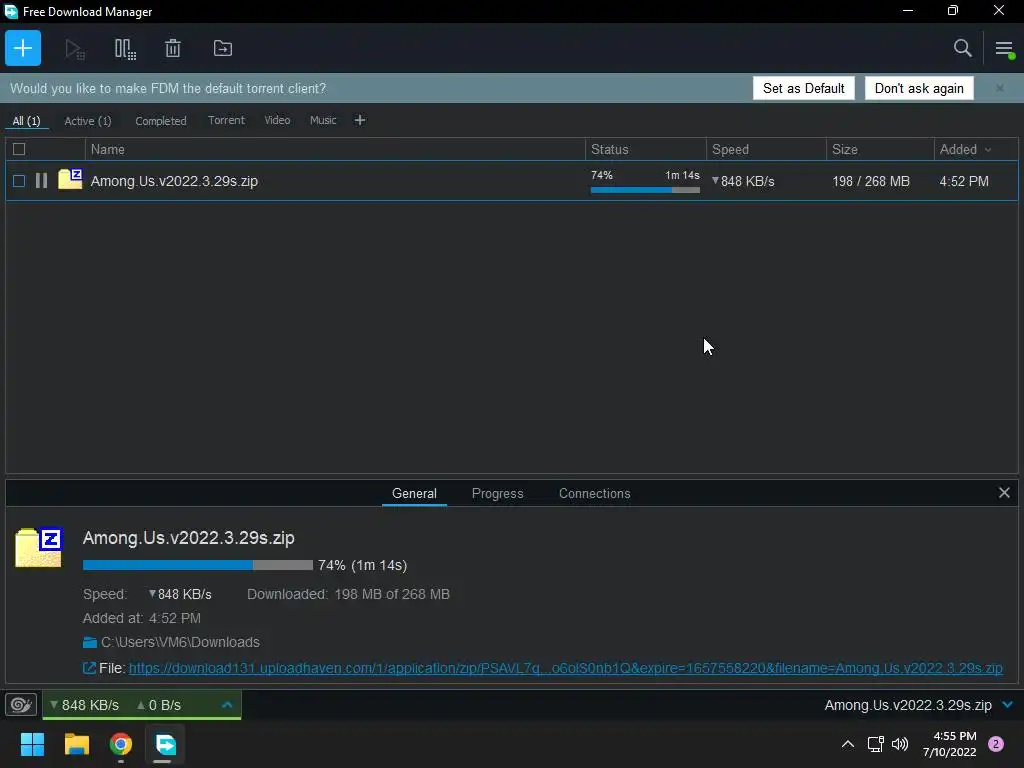The image size is (1024, 768).
Task: Click the Among.Us.v2022.3.29s.zip label in status bar
Action: (x=908, y=705)
